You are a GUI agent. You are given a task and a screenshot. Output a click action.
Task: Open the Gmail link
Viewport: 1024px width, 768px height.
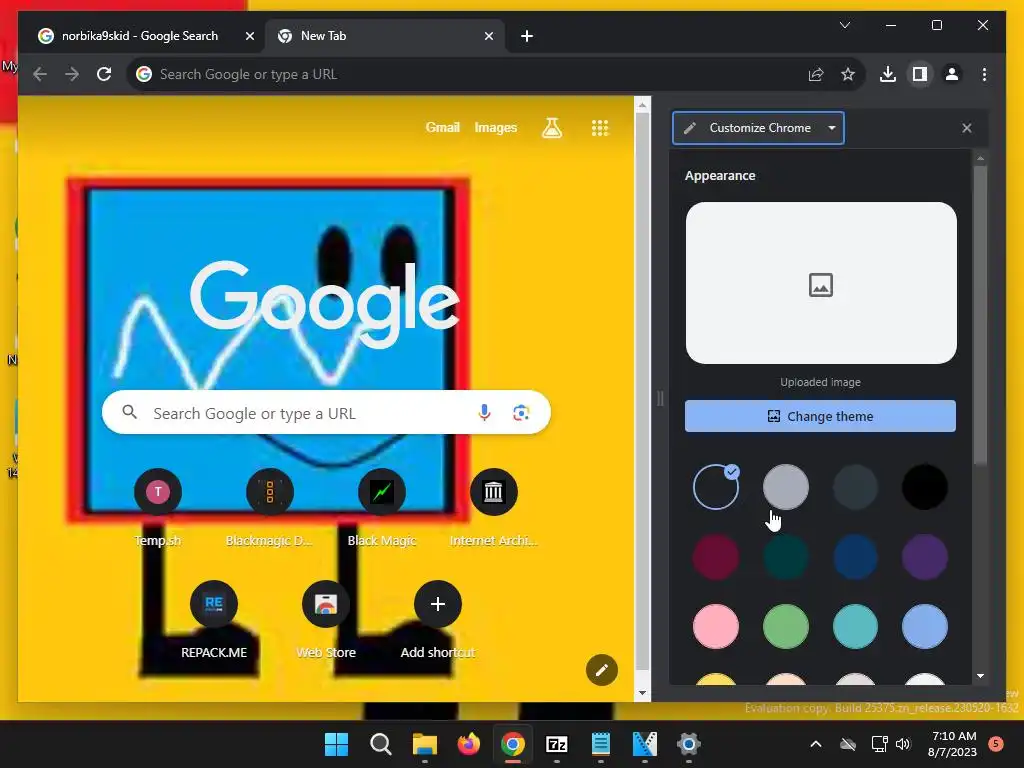pyautogui.click(x=443, y=128)
